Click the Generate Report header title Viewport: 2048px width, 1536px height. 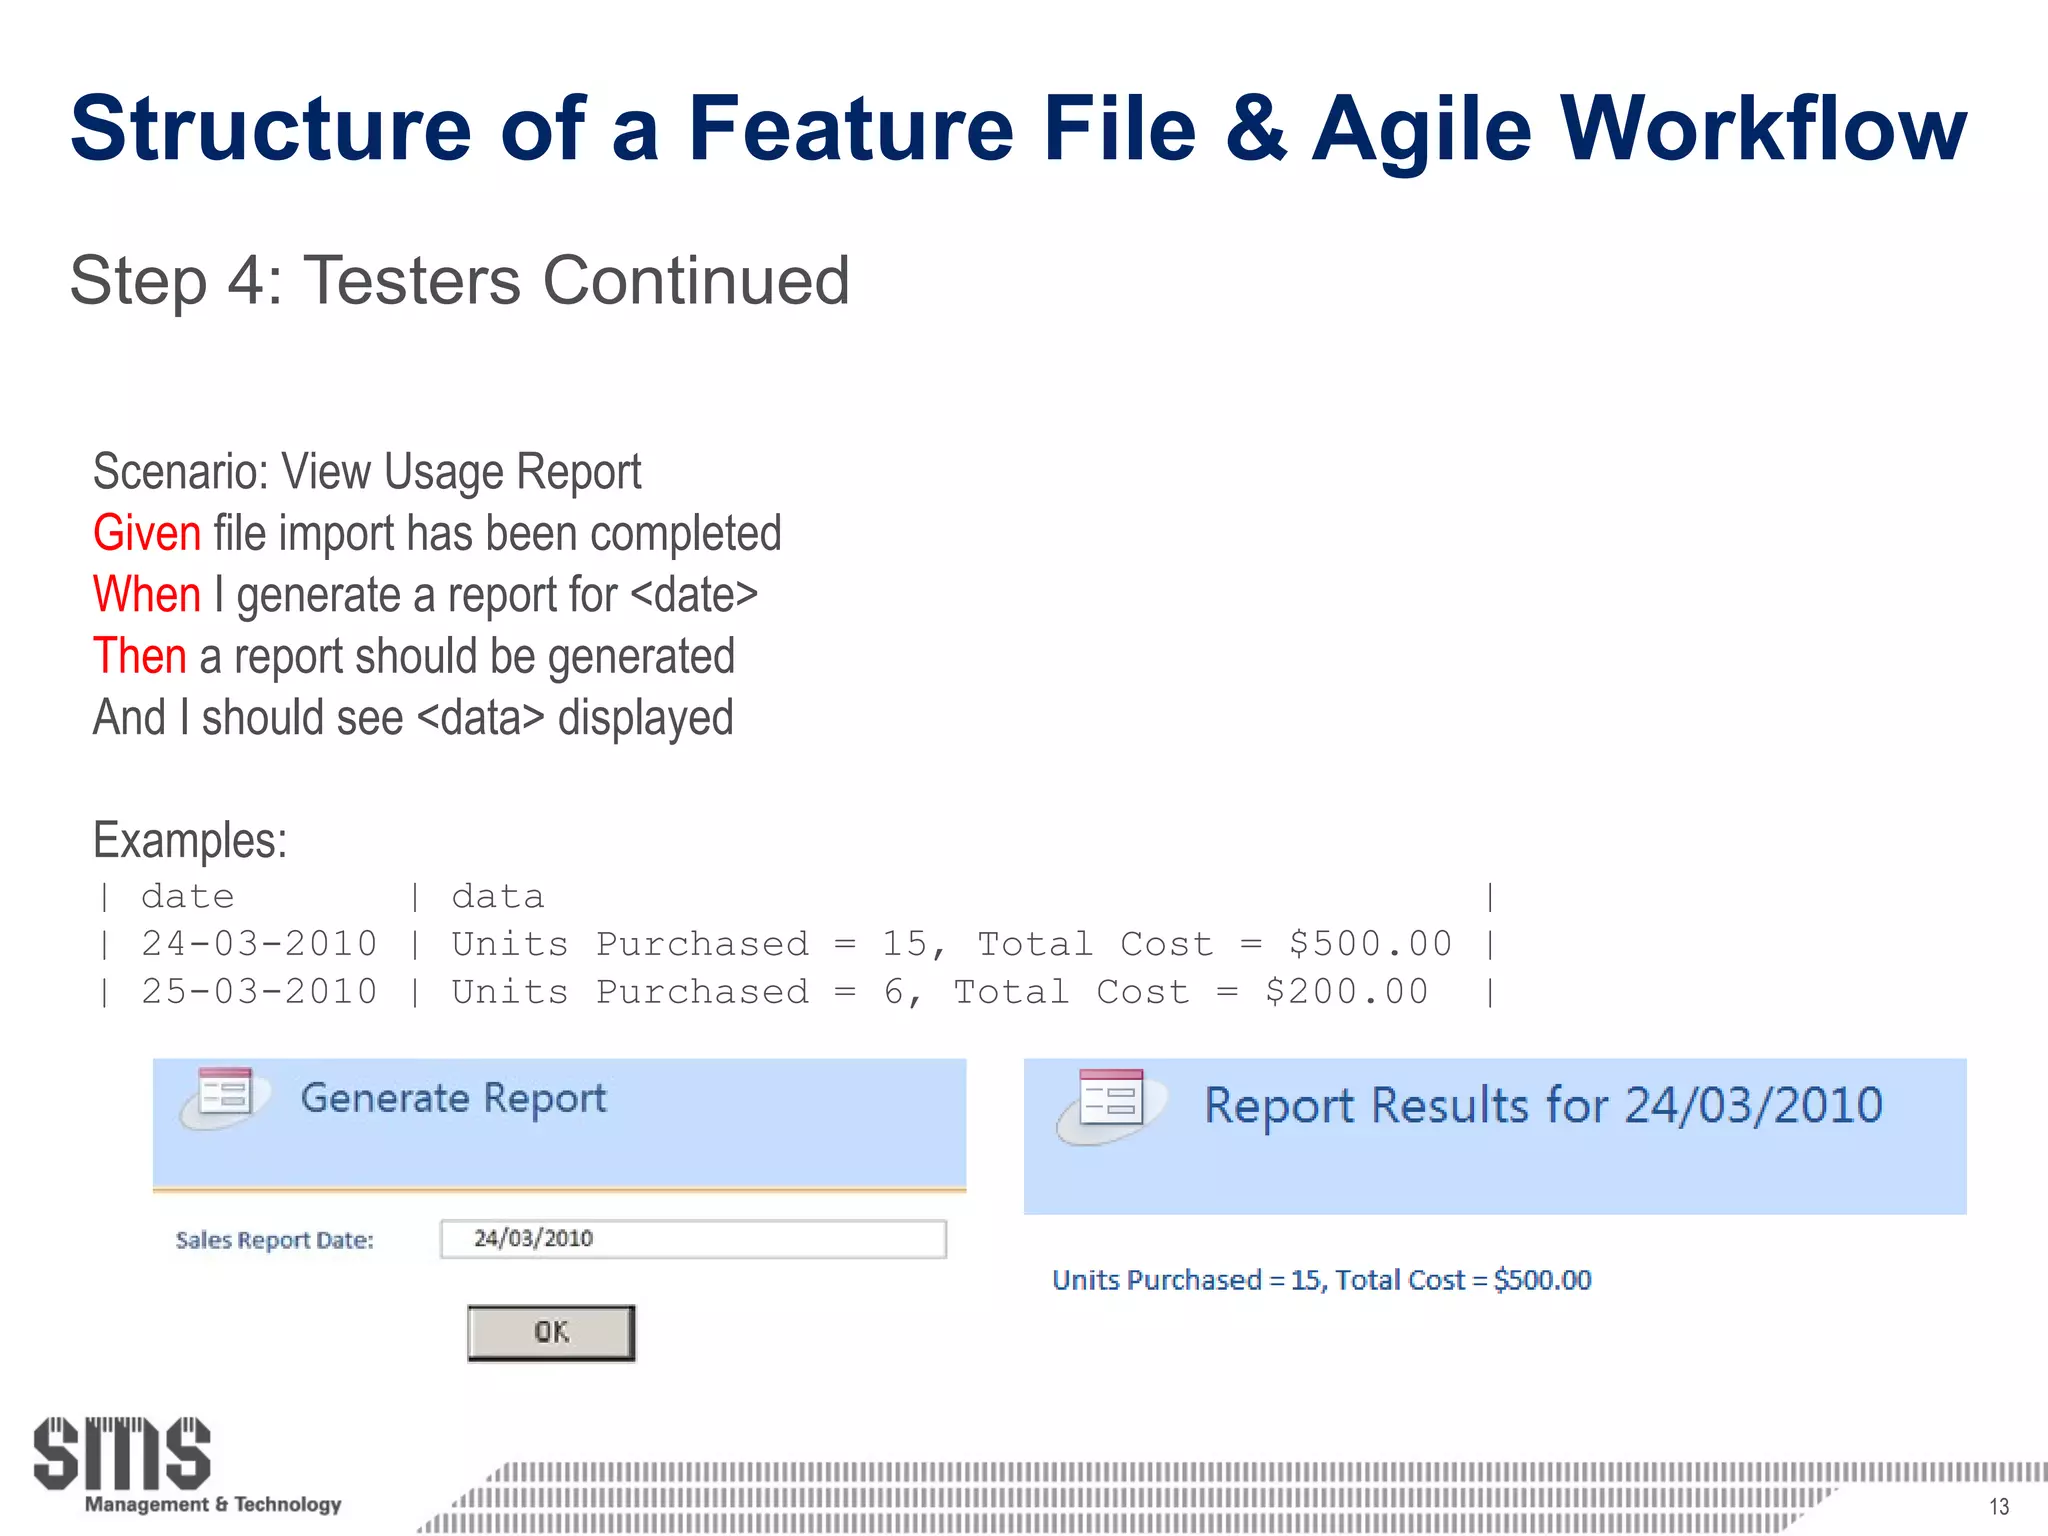pyautogui.click(x=453, y=1098)
